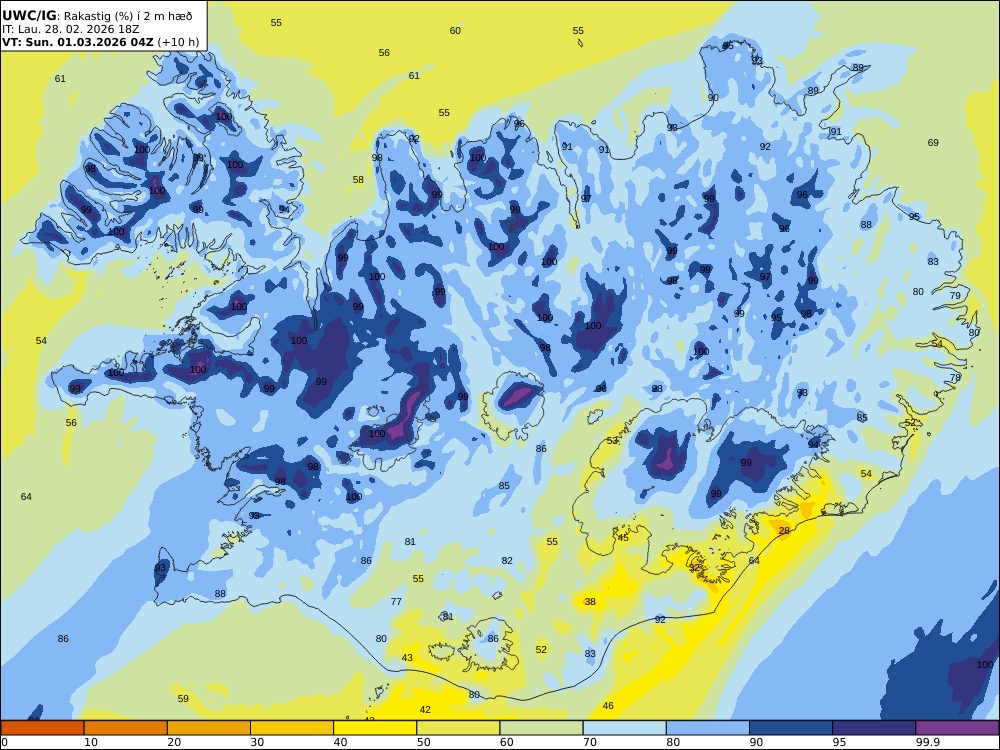The image size is (1000, 750).
Task: Click the '50' legend tick label
Action: [423, 742]
